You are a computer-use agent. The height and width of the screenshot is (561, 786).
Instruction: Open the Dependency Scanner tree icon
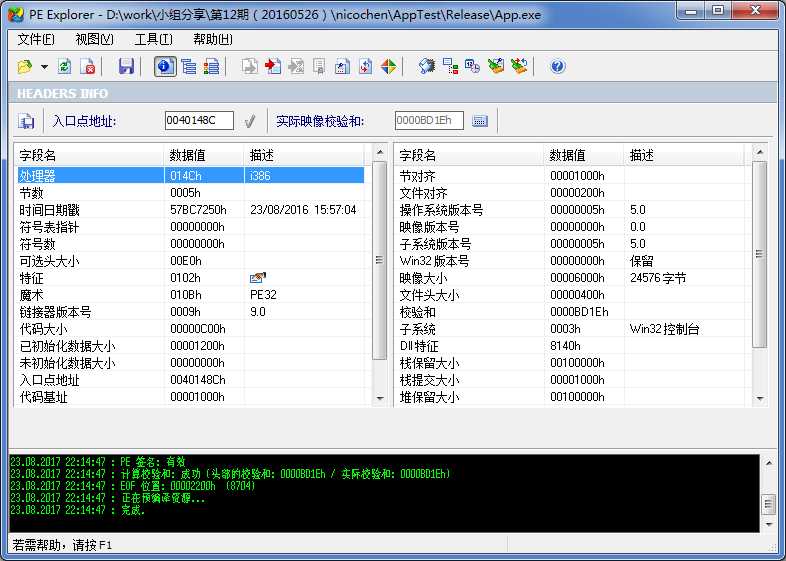[x=450, y=66]
